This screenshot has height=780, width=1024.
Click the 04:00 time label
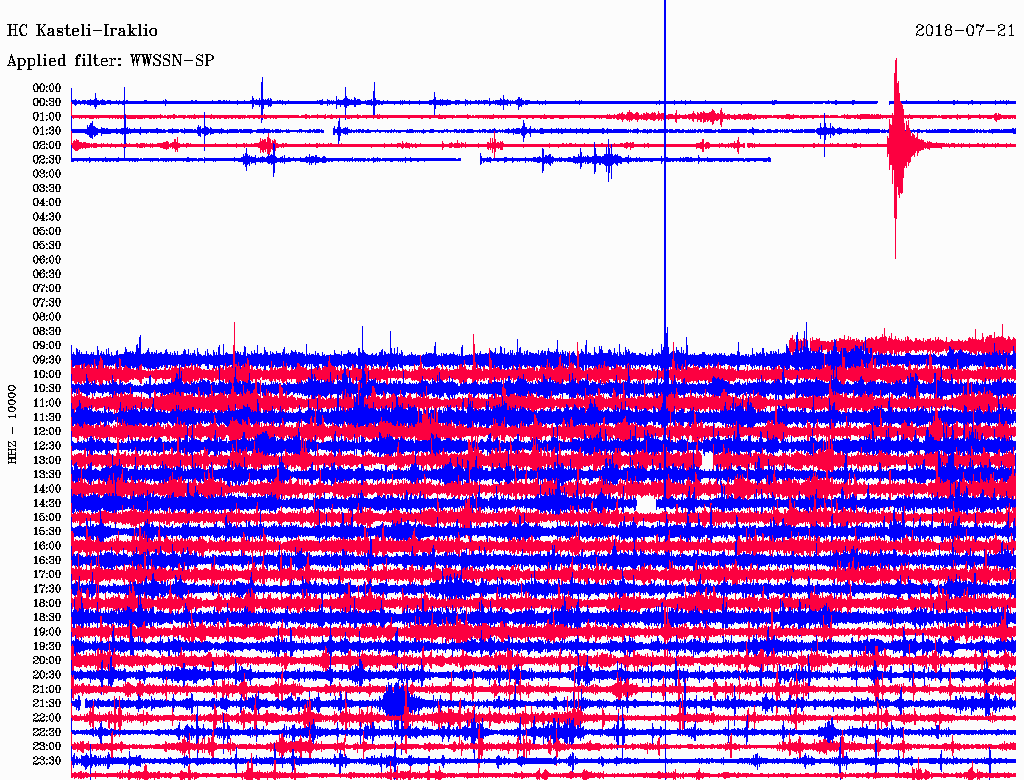coord(47,203)
